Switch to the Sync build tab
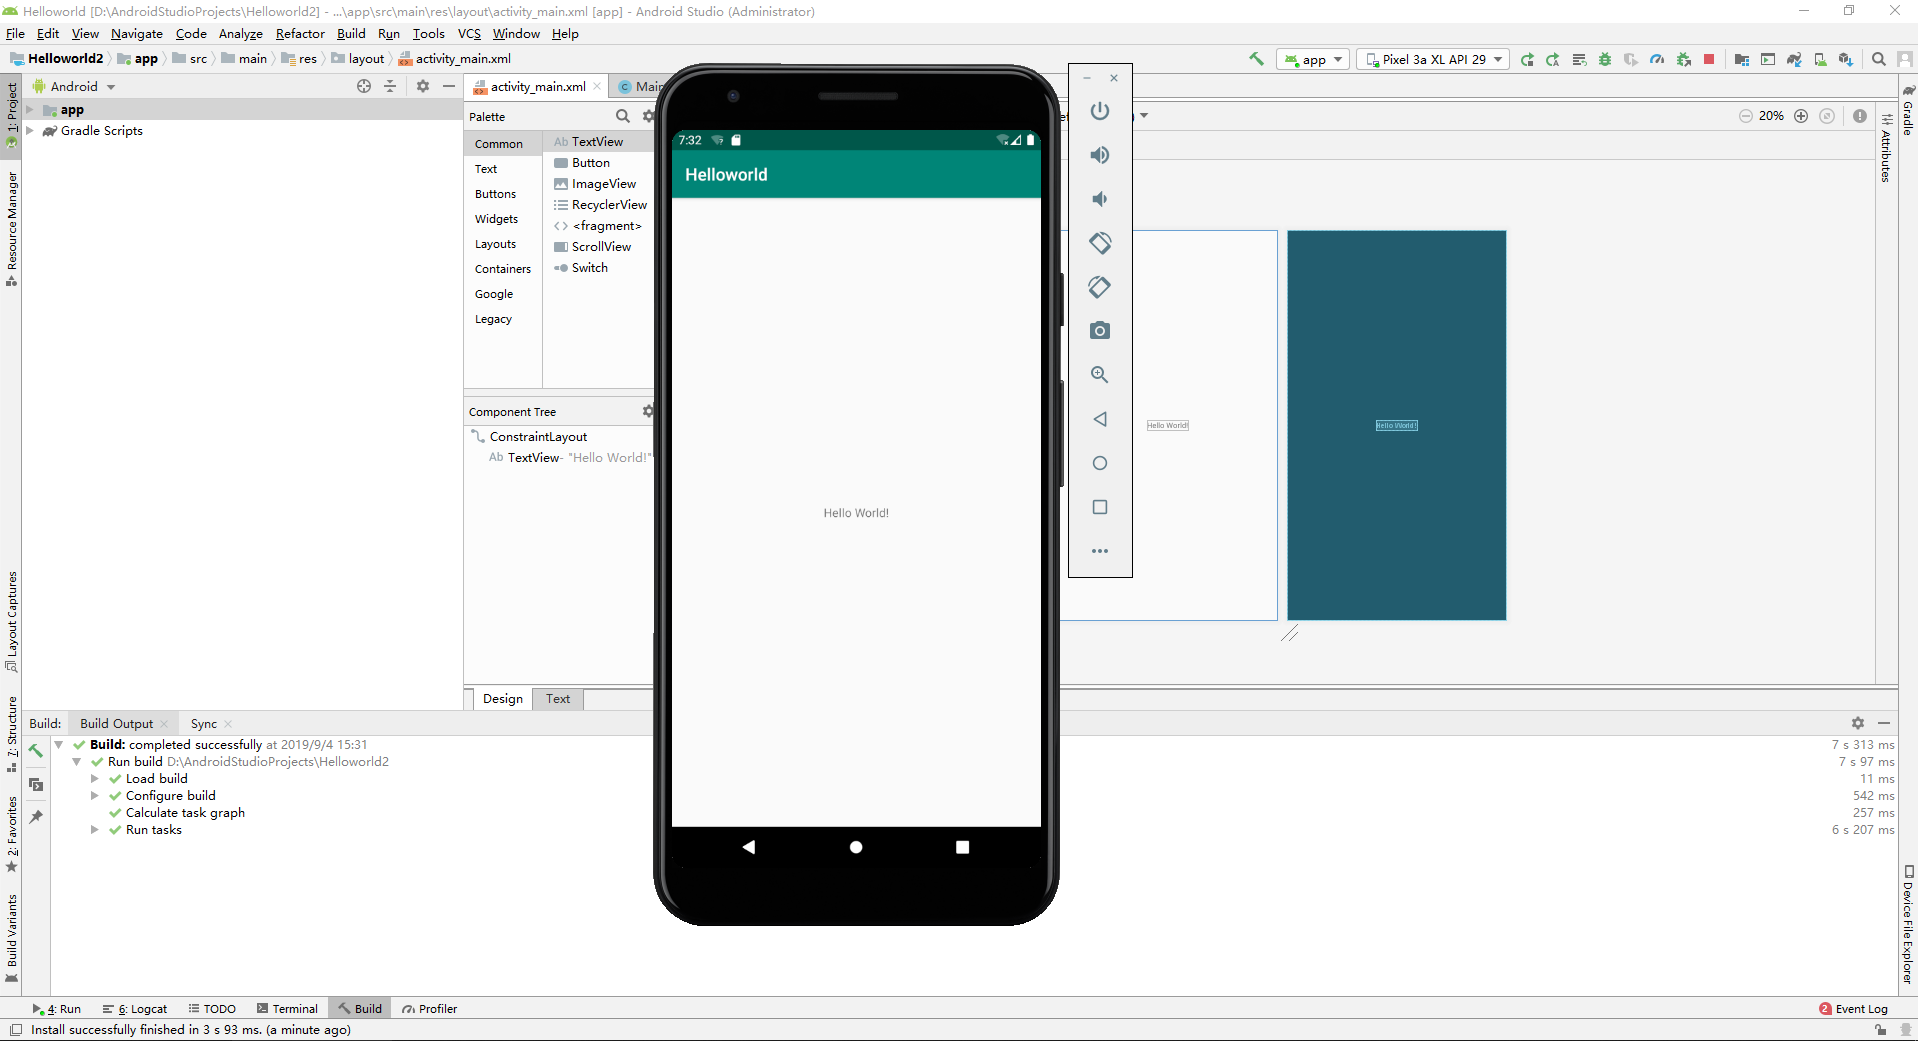 (203, 724)
